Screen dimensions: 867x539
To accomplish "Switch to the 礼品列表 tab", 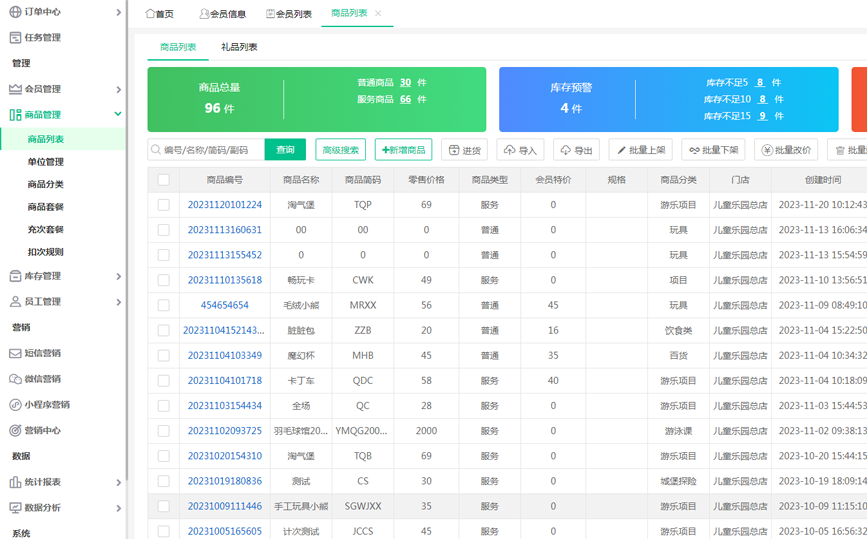I will pos(239,47).
